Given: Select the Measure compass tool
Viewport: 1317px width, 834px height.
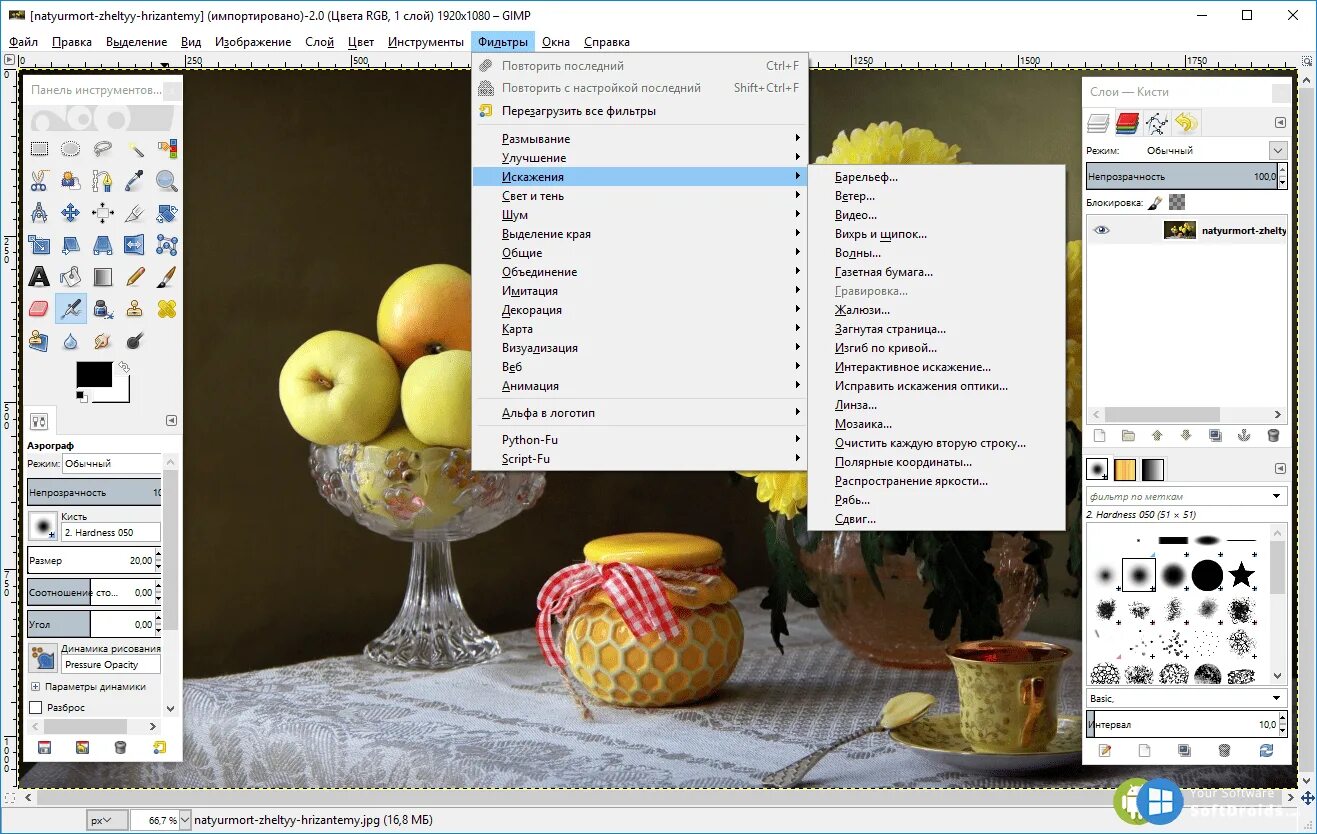Looking at the screenshot, I should (39, 213).
